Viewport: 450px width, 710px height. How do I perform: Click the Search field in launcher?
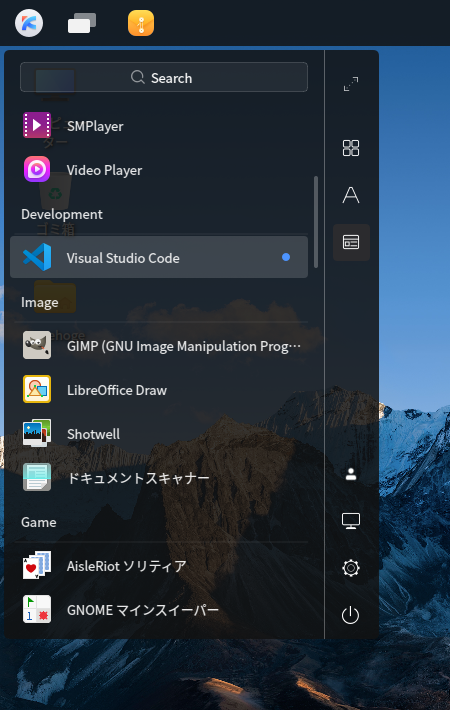(164, 77)
